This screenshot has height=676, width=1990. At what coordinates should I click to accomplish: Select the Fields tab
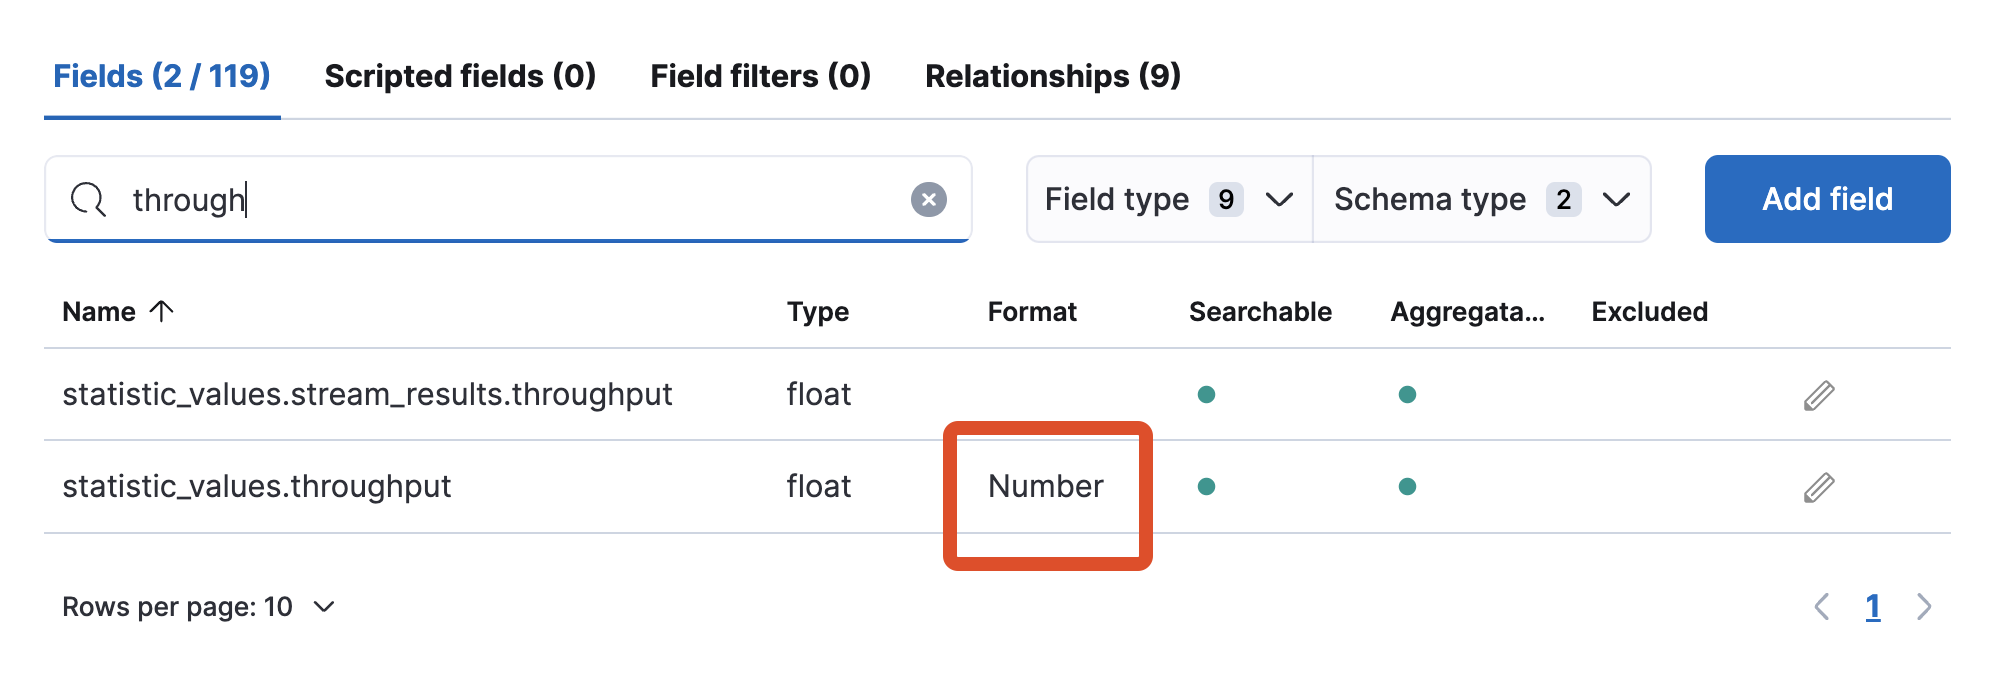(162, 76)
